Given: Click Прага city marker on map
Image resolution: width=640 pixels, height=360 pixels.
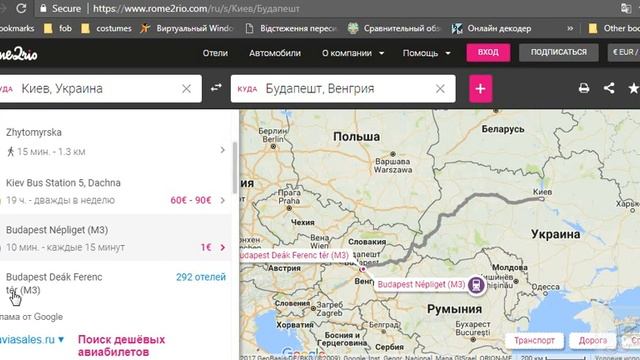Looking at the screenshot, I should click(x=289, y=208).
